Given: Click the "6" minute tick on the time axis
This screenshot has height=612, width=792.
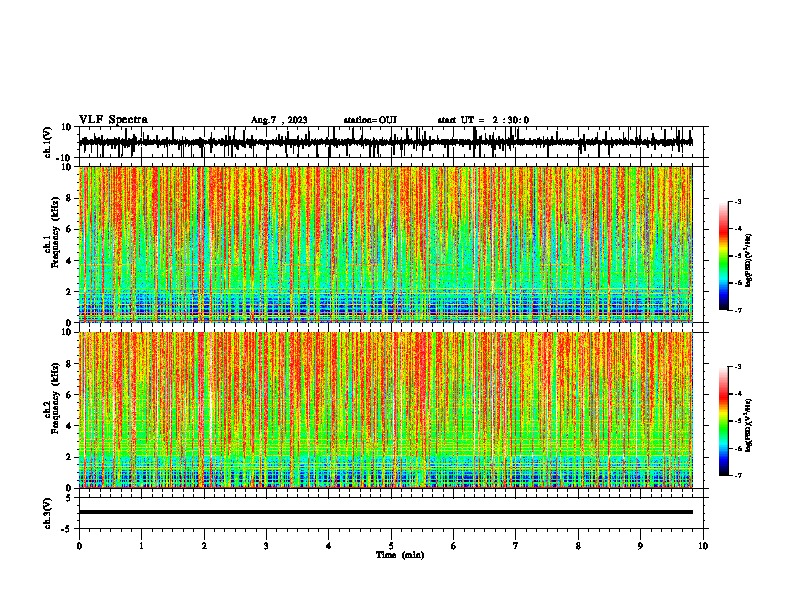Looking at the screenshot, I should pos(454,546).
